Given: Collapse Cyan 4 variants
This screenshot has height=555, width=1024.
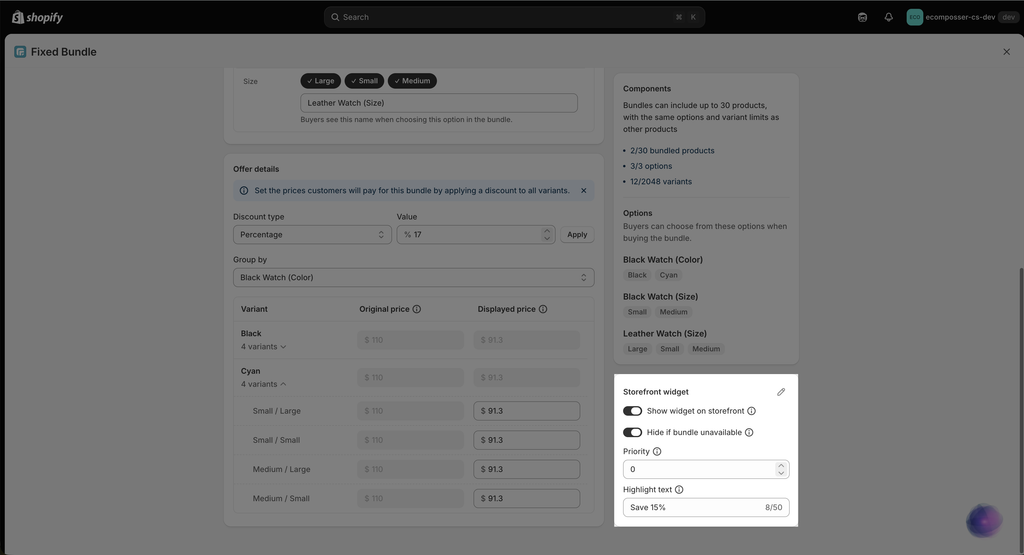Looking at the screenshot, I should [x=263, y=384].
